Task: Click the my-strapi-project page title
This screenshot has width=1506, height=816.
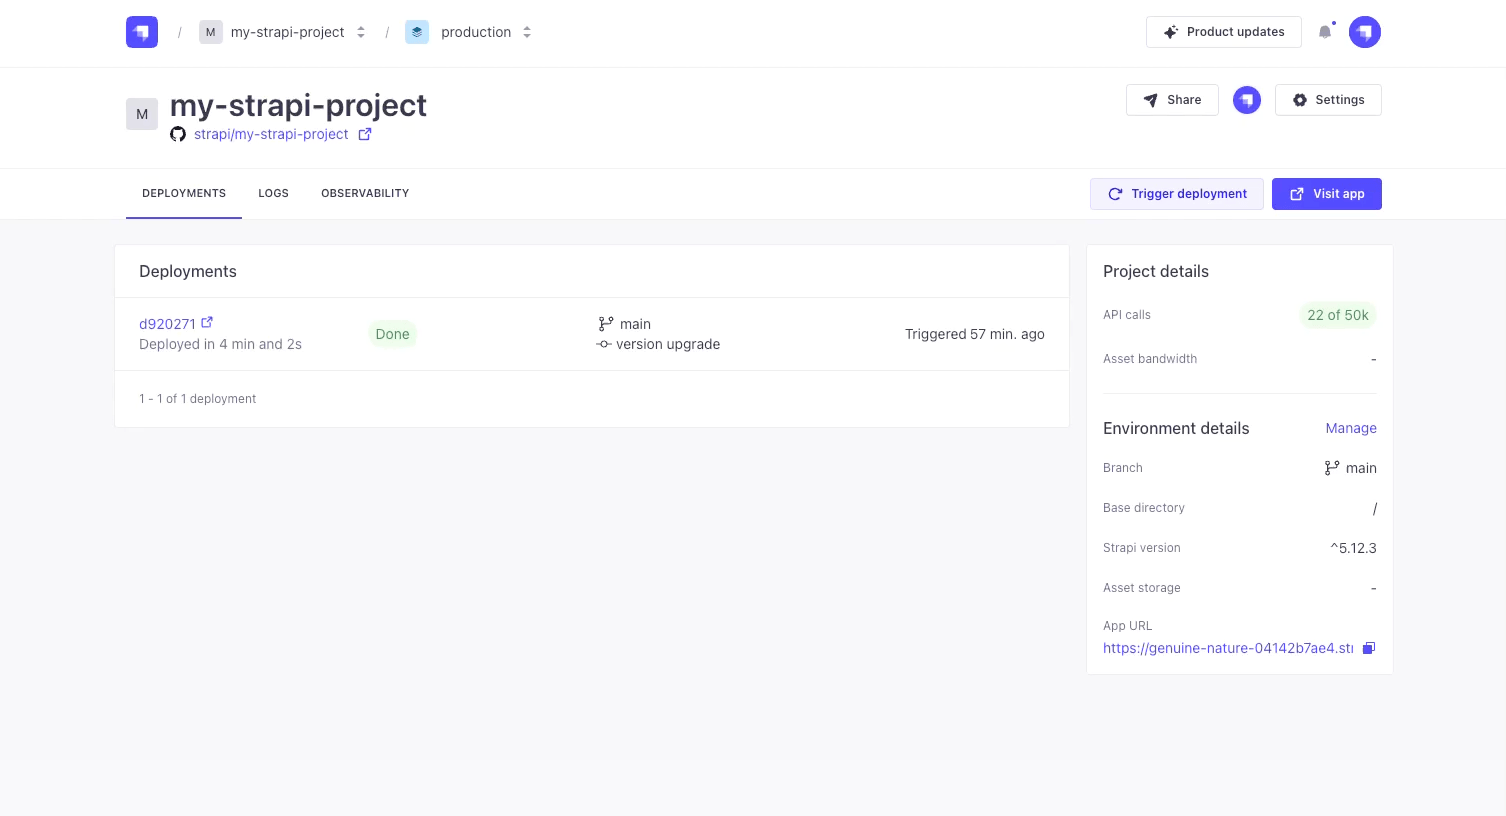Action: [x=298, y=105]
